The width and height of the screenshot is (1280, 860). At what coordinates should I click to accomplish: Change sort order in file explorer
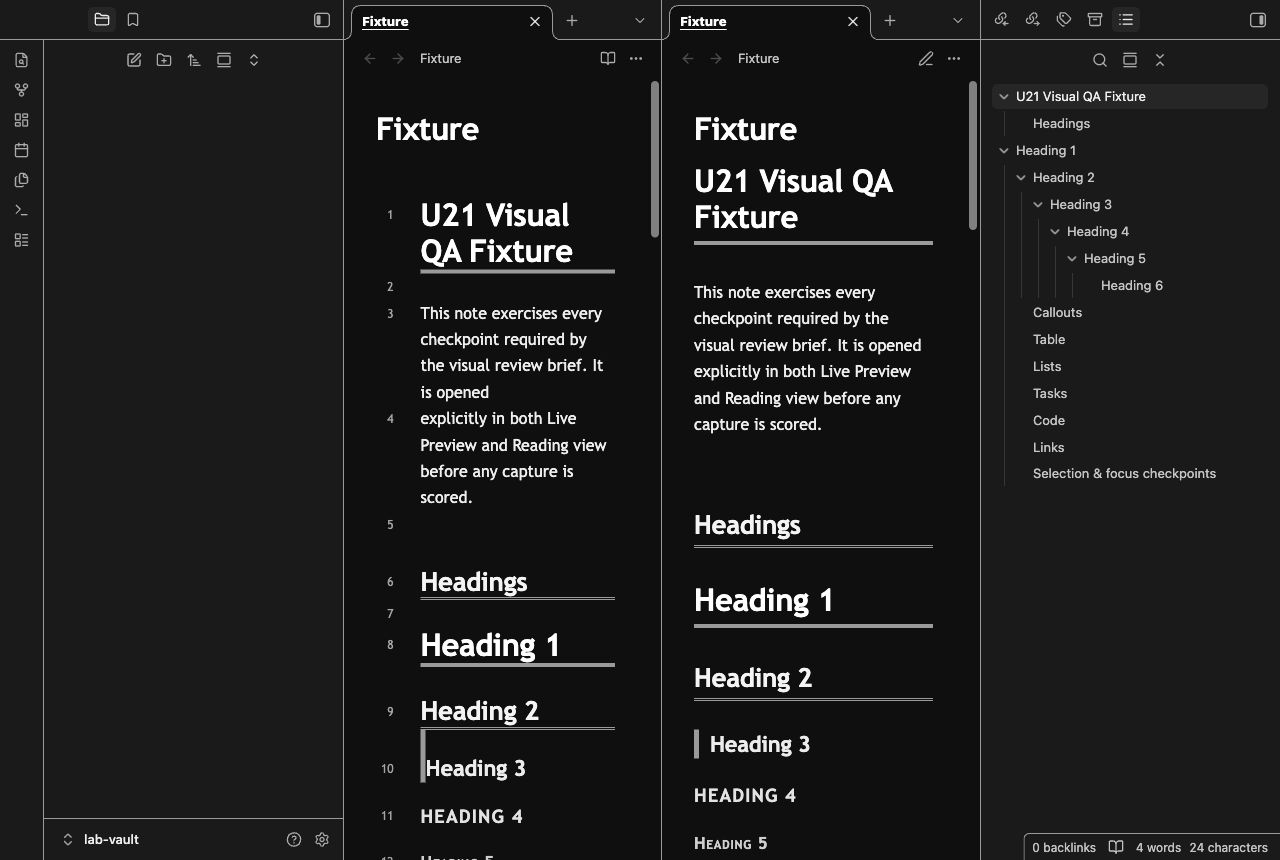(x=194, y=60)
